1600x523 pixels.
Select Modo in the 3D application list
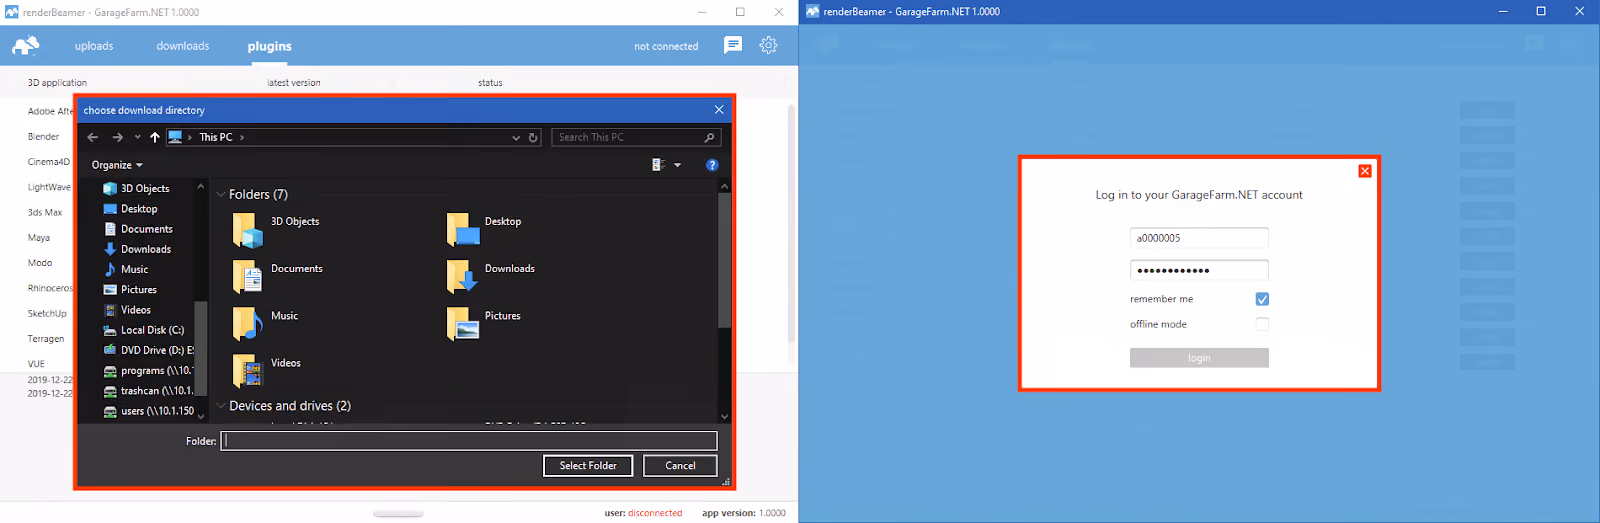tap(40, 262)
